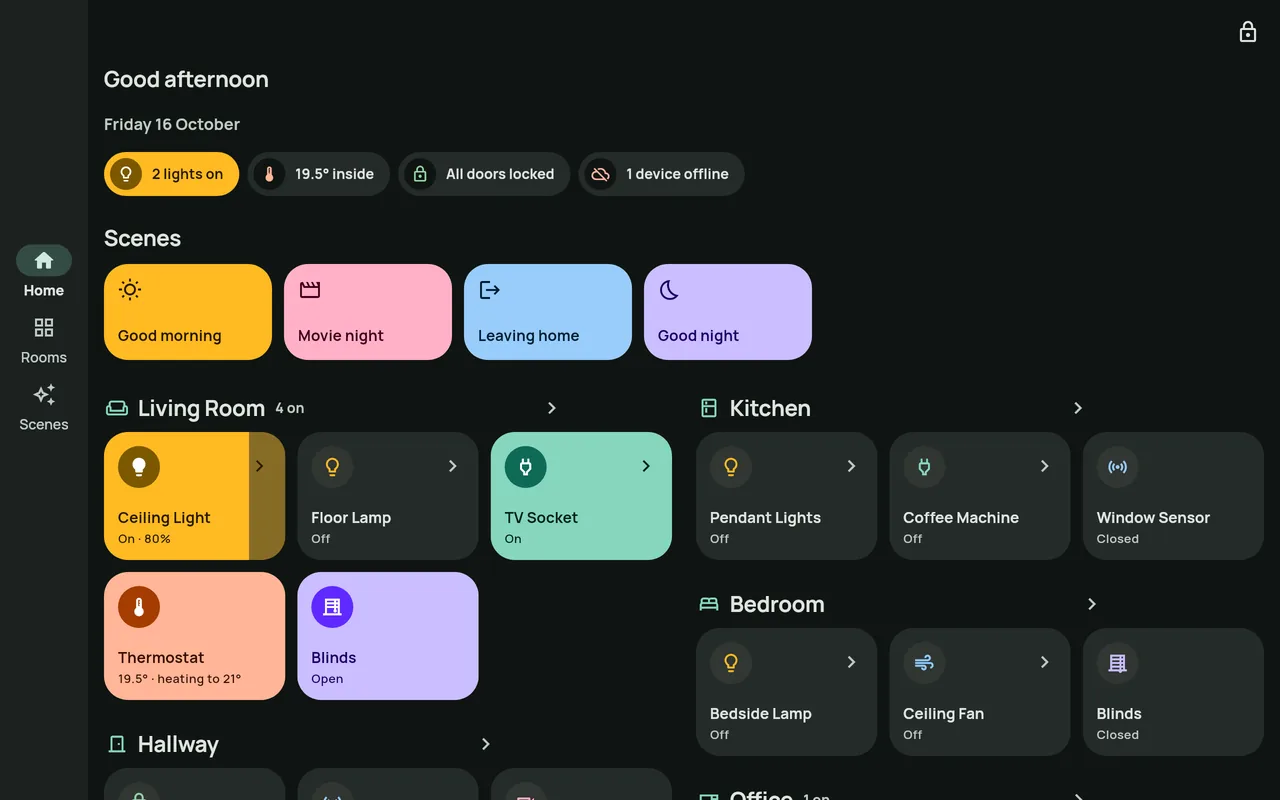Click the thermometer icon in temperature chip

coord(268,174)
